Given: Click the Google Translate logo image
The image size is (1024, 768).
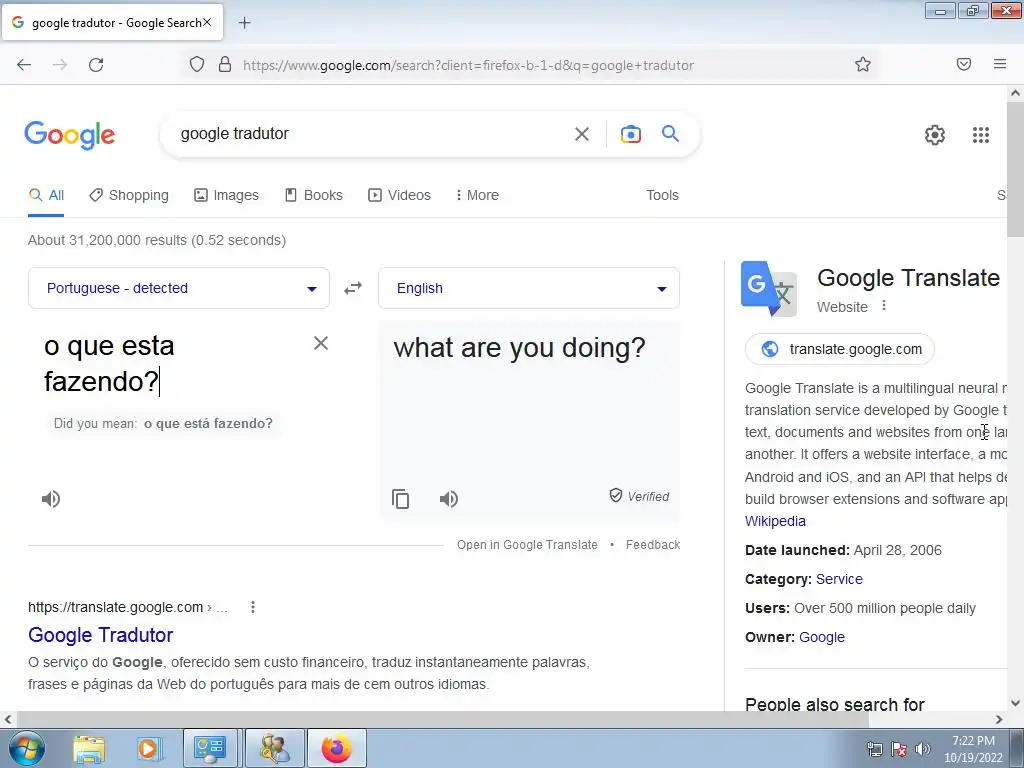Looking at the screenshot, I should click(x=769, y=289).
